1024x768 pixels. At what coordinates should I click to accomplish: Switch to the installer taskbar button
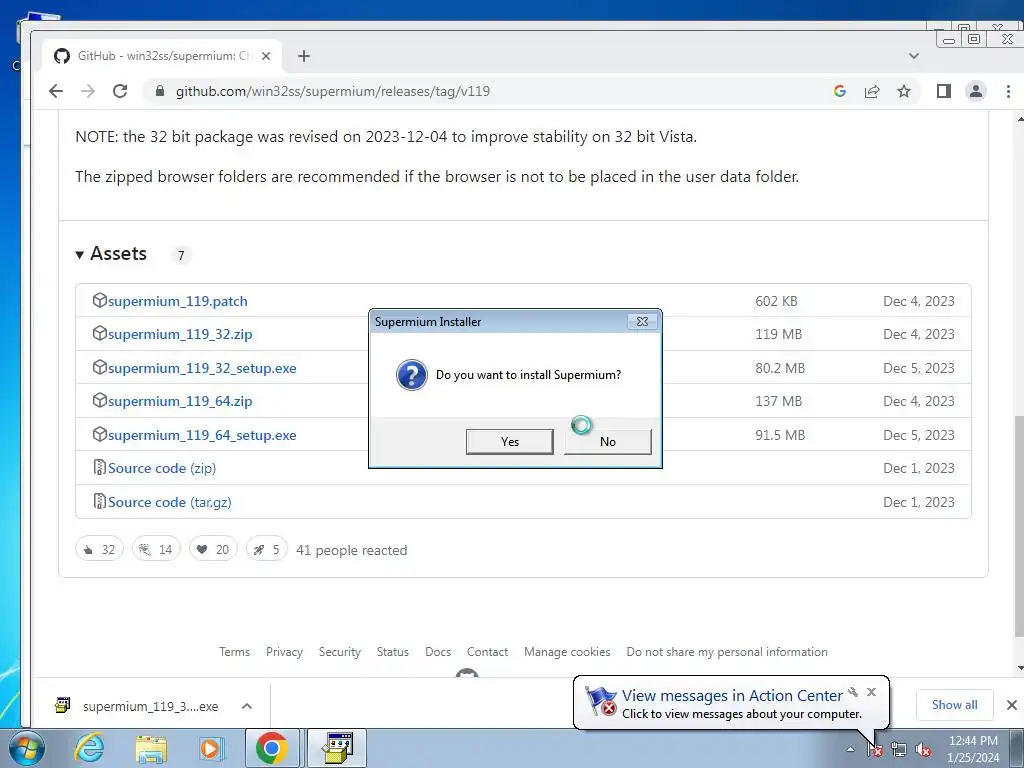click(x=337, y=748)
